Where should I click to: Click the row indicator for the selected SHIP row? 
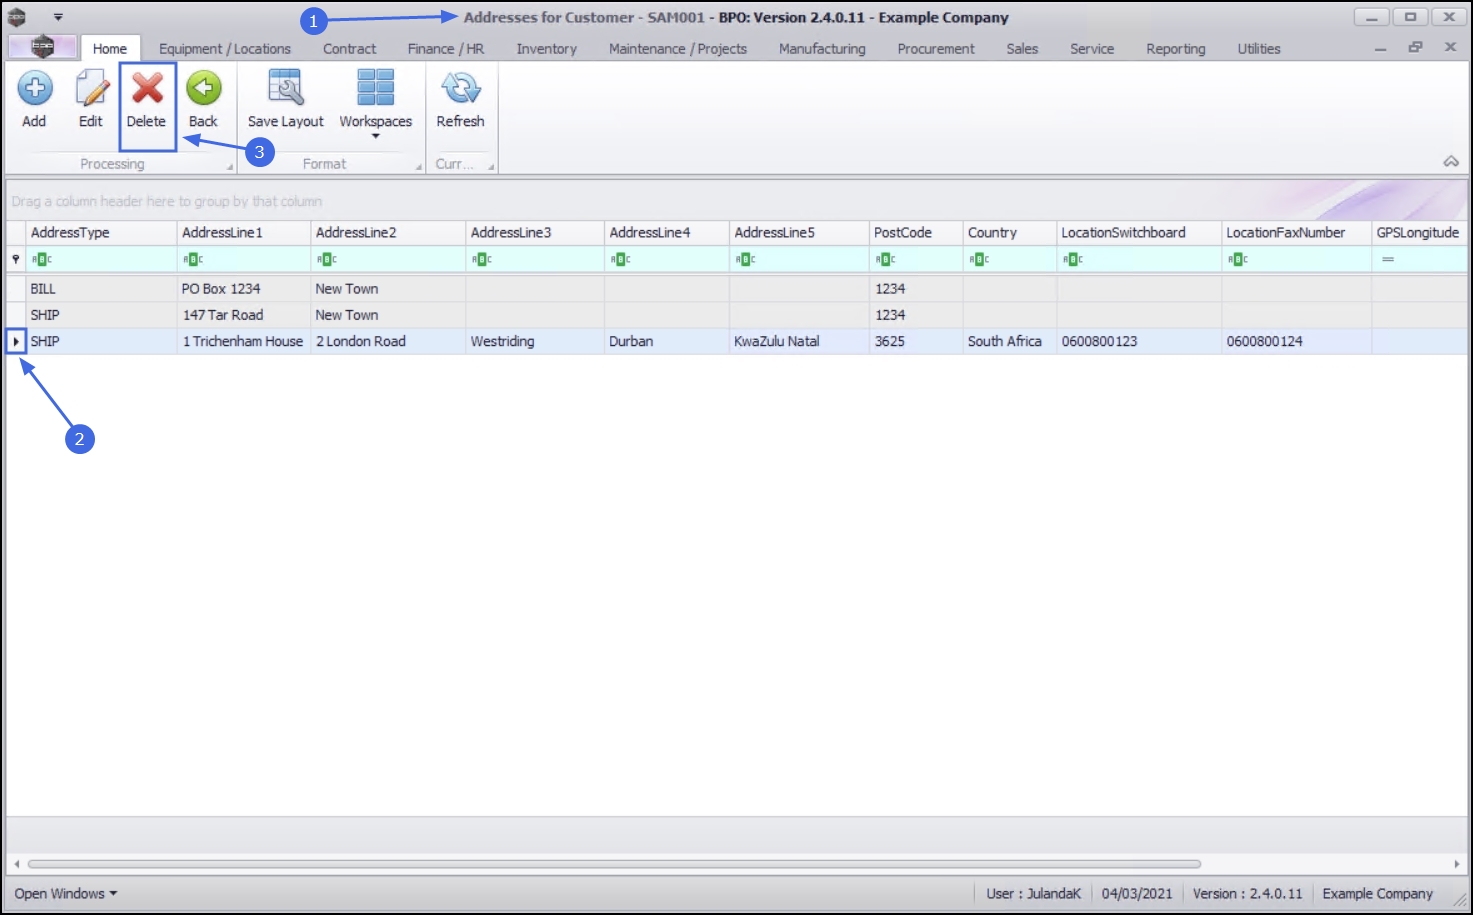[x=16, y=341]
